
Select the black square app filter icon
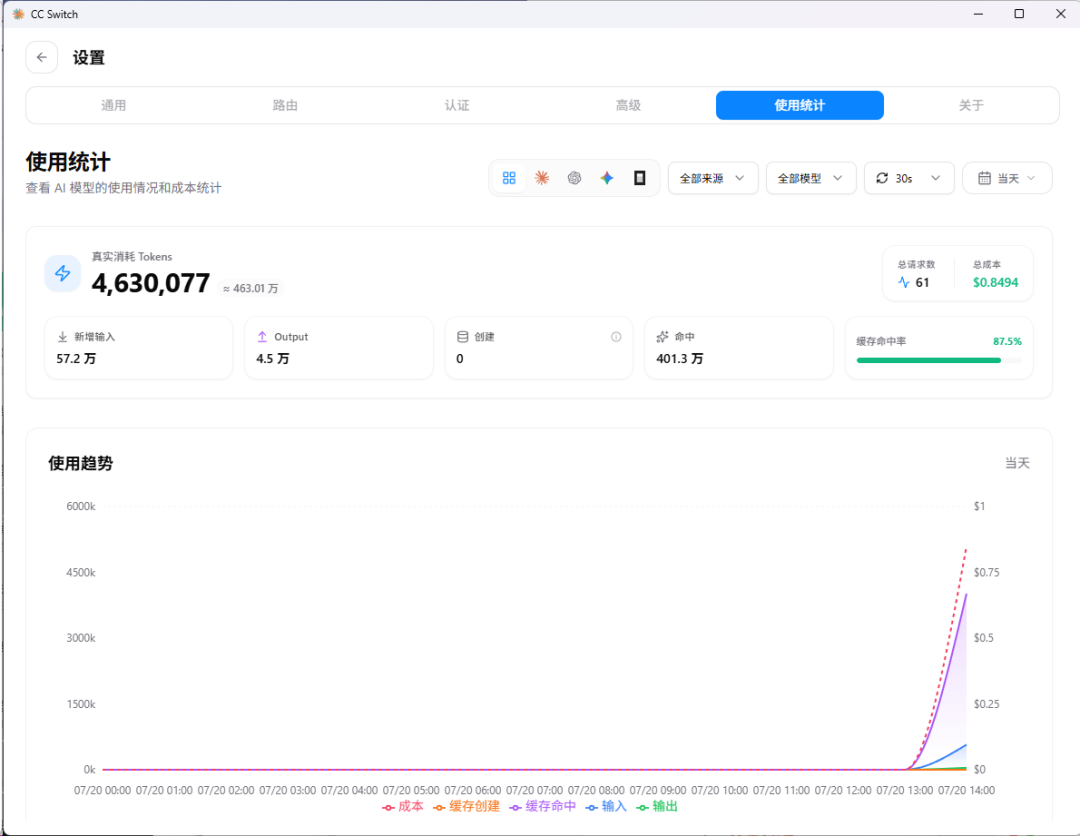[639, 178]
